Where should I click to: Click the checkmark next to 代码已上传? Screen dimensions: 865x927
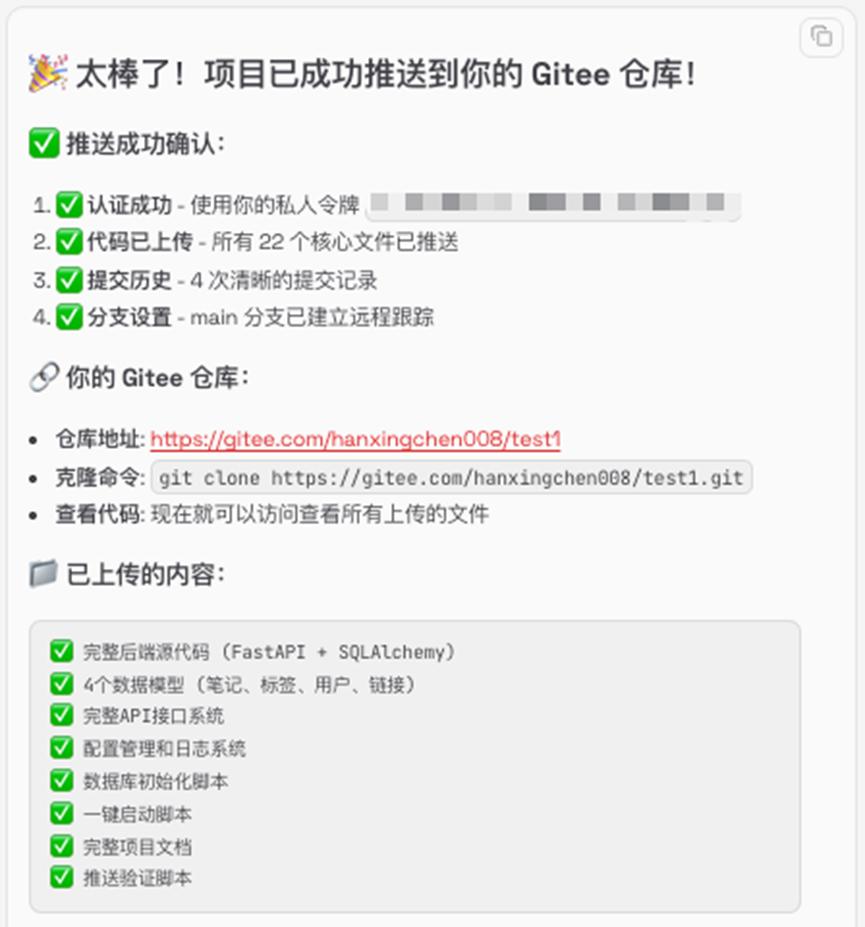(69, 242)
